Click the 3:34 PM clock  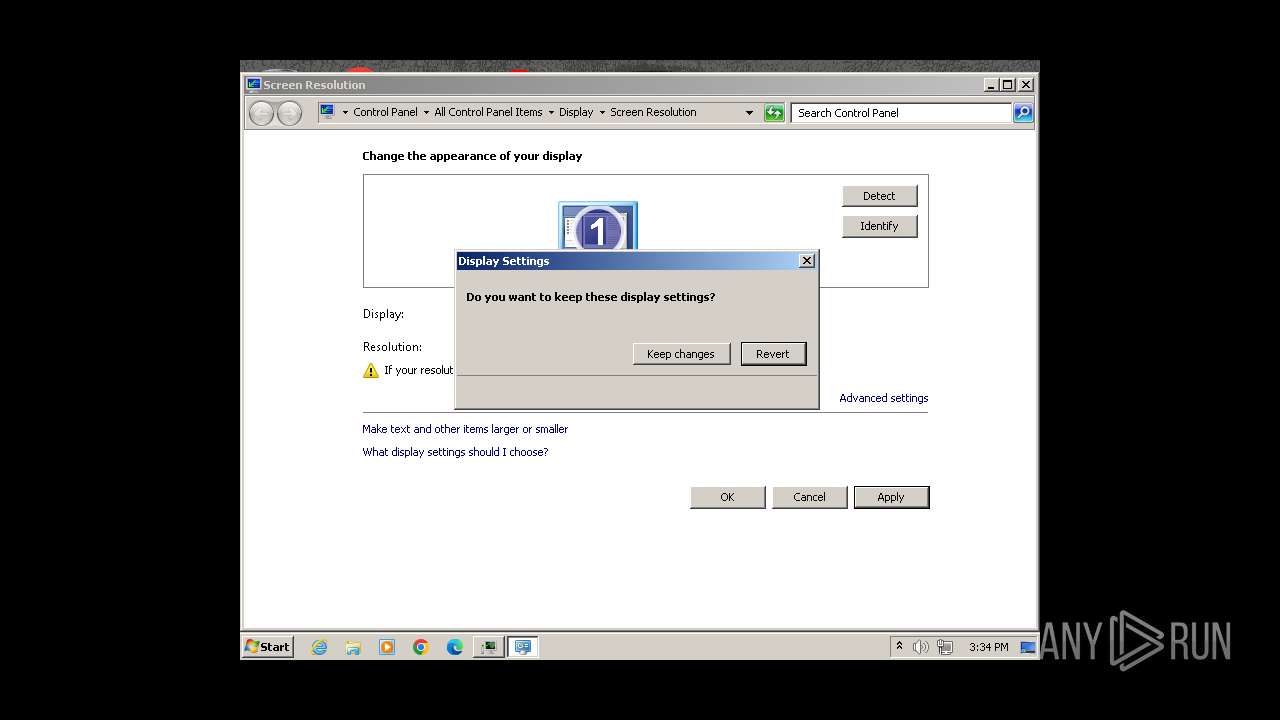tap(988, 647)
